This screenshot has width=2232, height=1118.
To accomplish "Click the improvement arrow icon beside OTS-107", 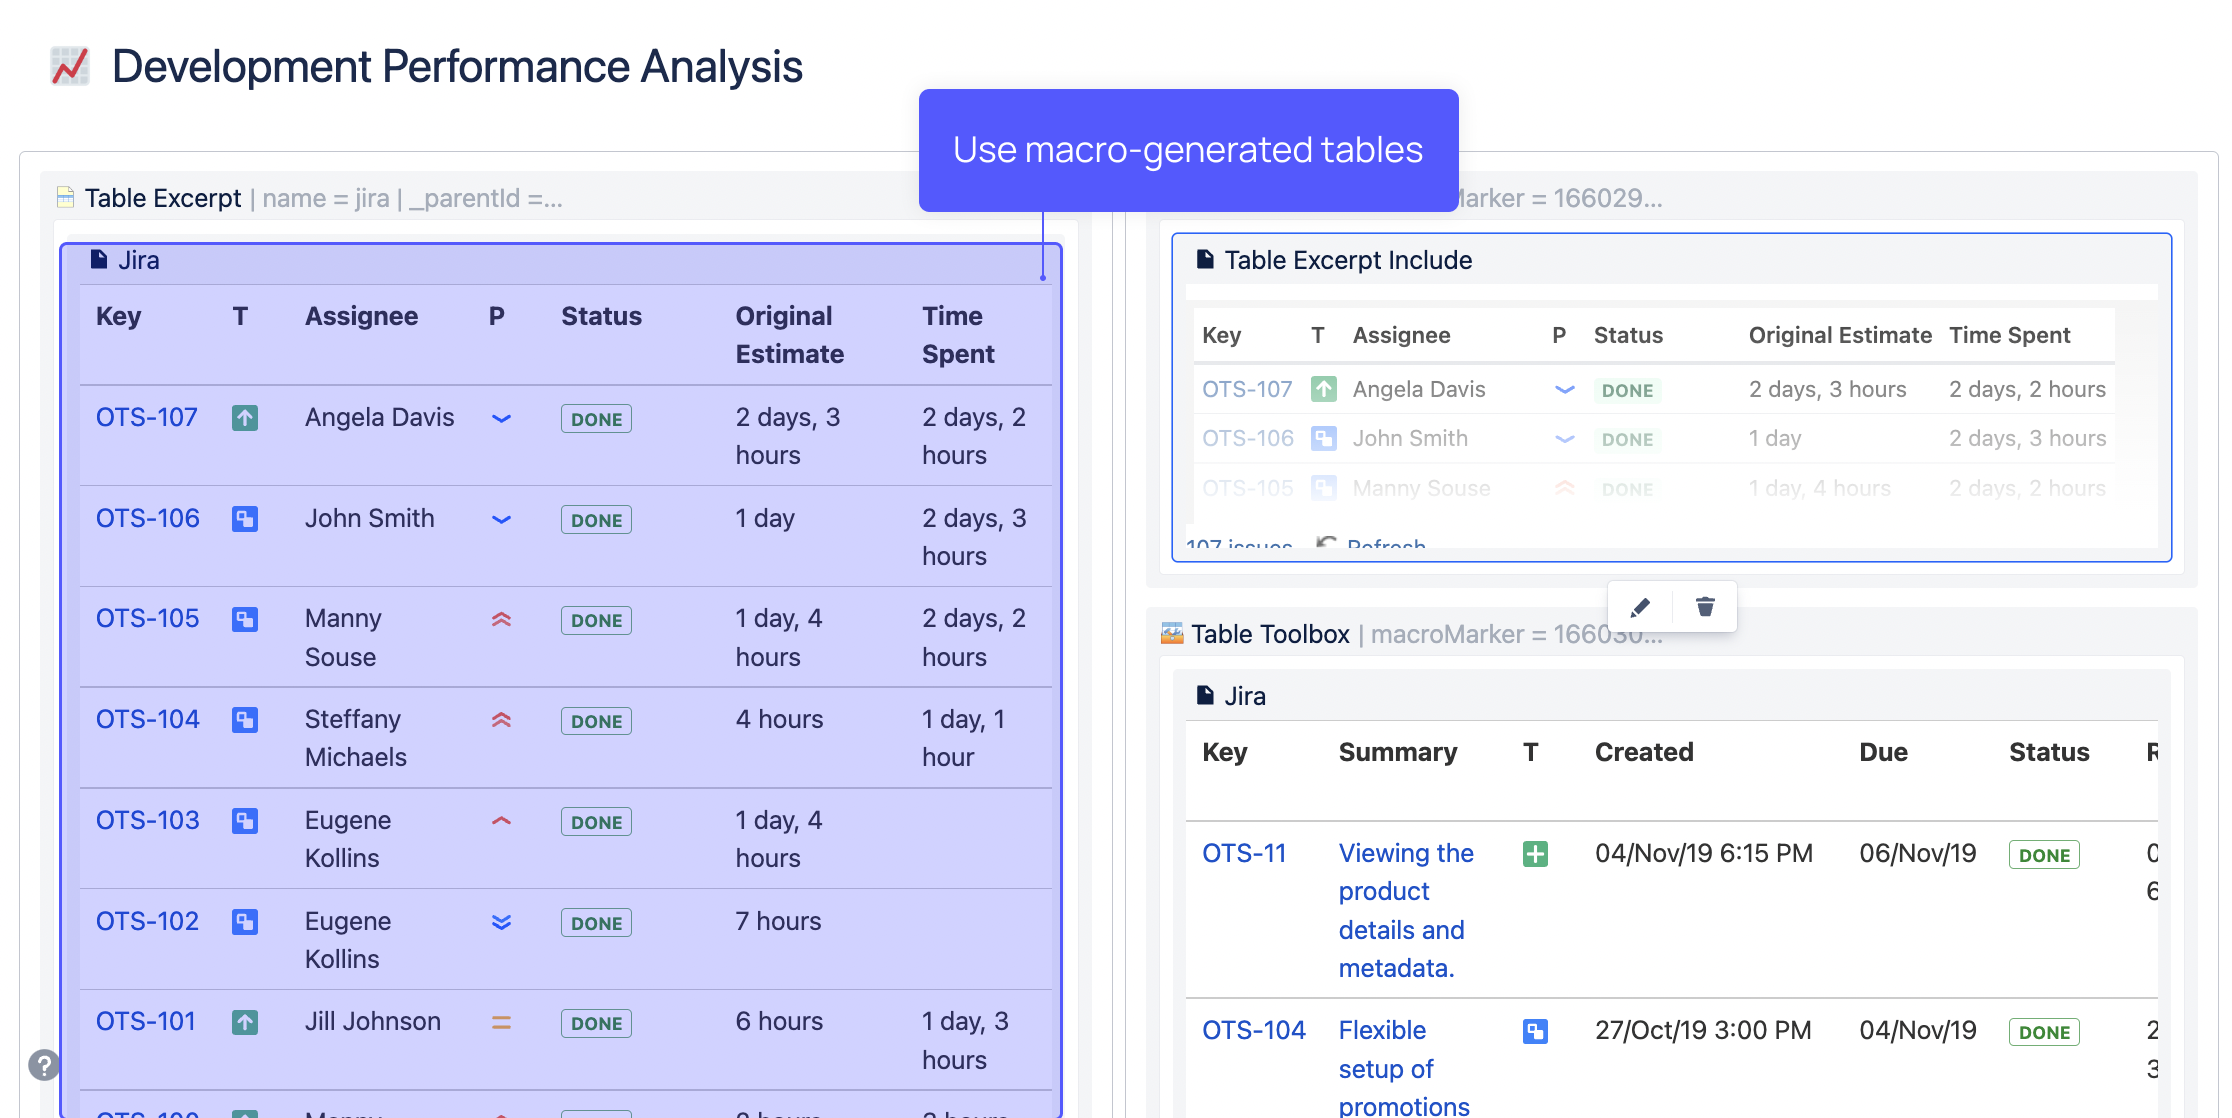I will pyautogui.click(x=245, y=418).
